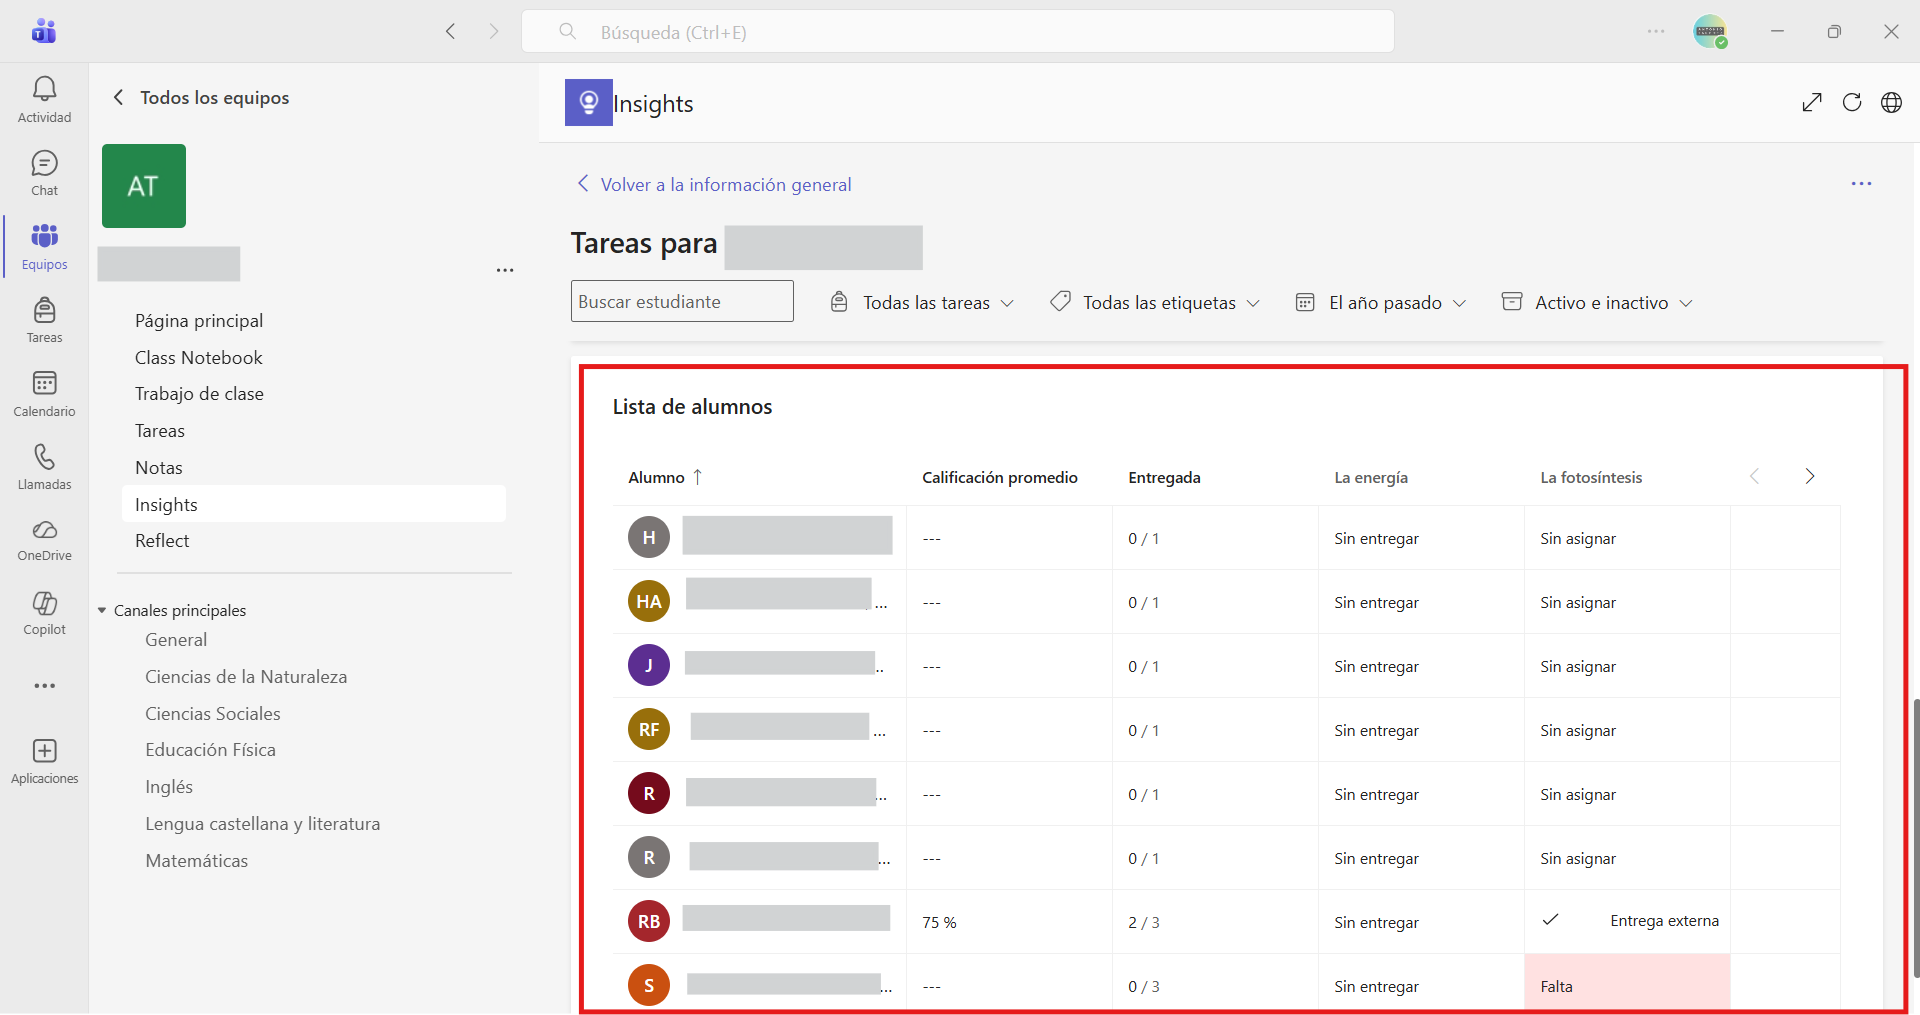1920x1015 pixels.
Task: Open Educación Física channel
Action: click(210, 750)
